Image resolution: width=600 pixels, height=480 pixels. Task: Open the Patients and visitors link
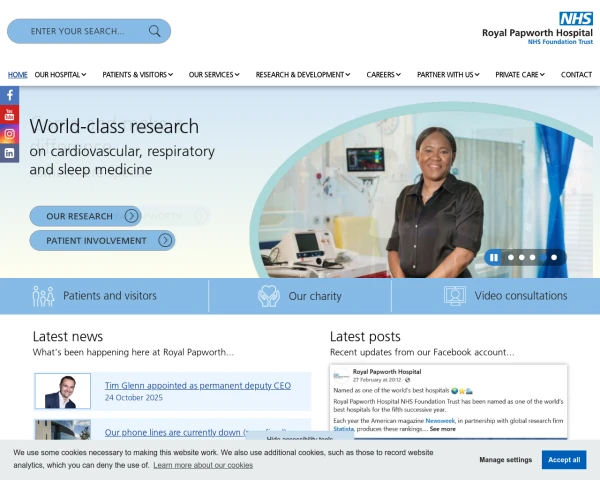110,296
